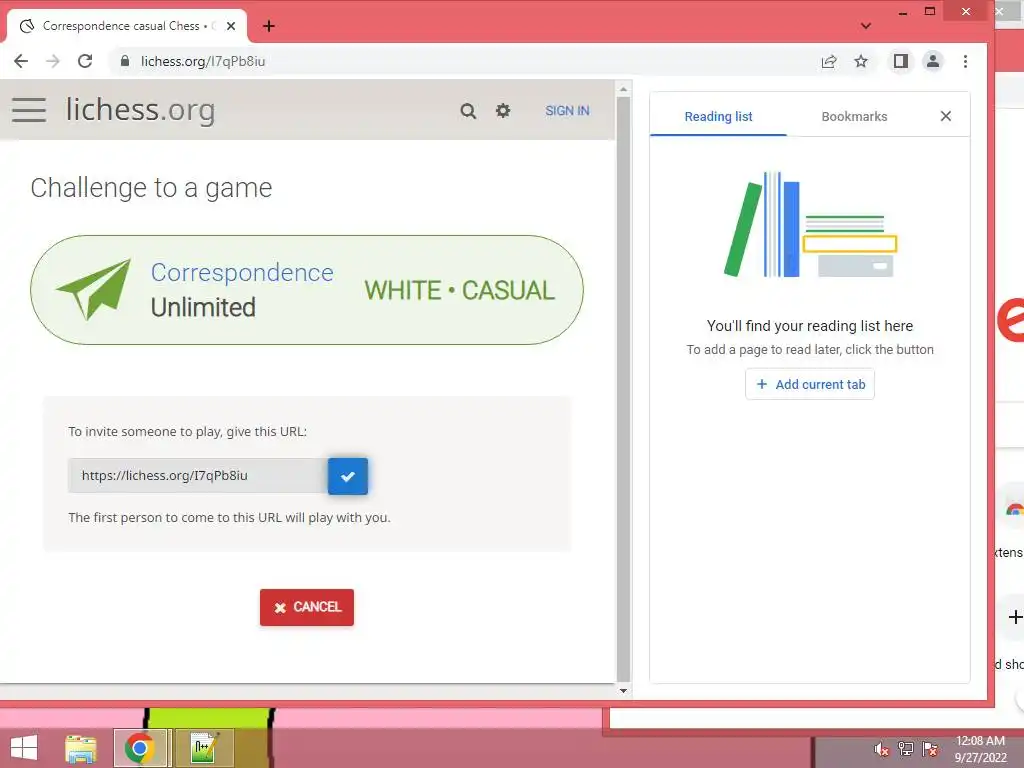The height and width of the screenshot is (768, 1024).
Task: Open lichess settings gear icon
Action: 503,110
